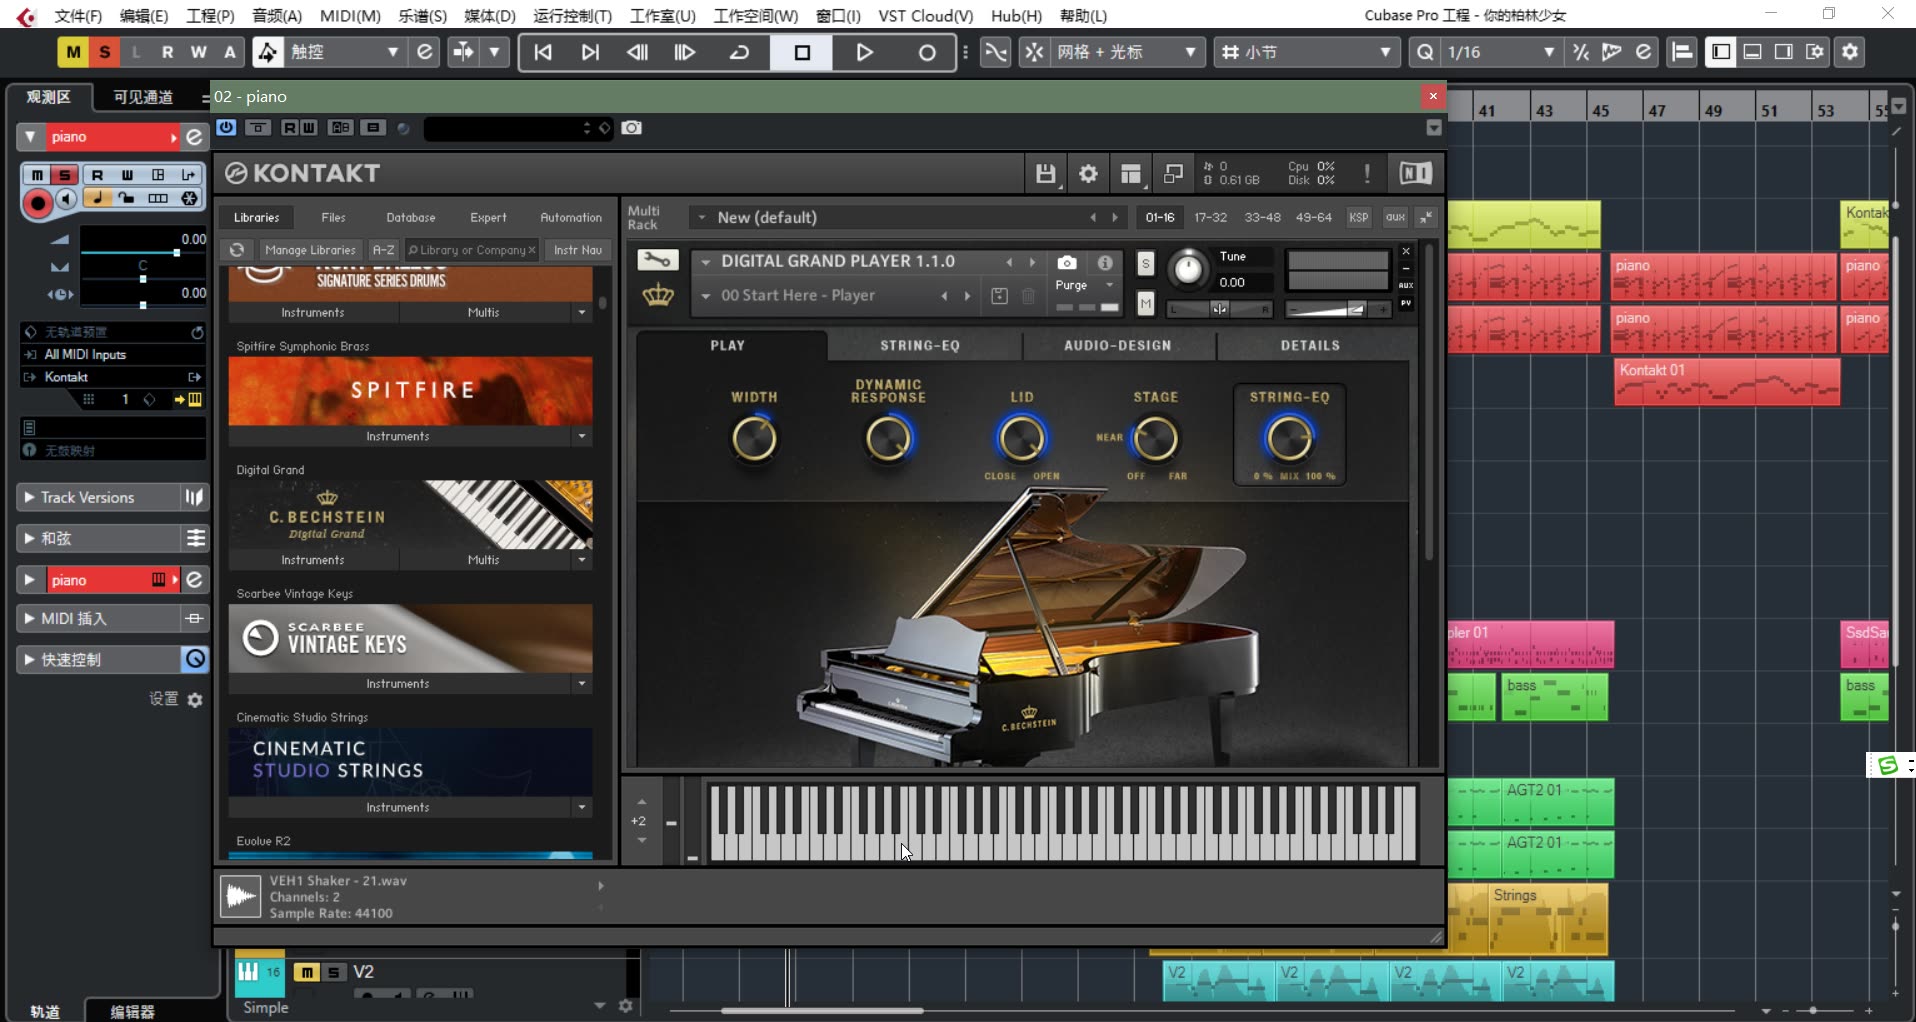
Task: Open MIDI(M) menu
Action: pyautogui.click(x=350, y=16)
